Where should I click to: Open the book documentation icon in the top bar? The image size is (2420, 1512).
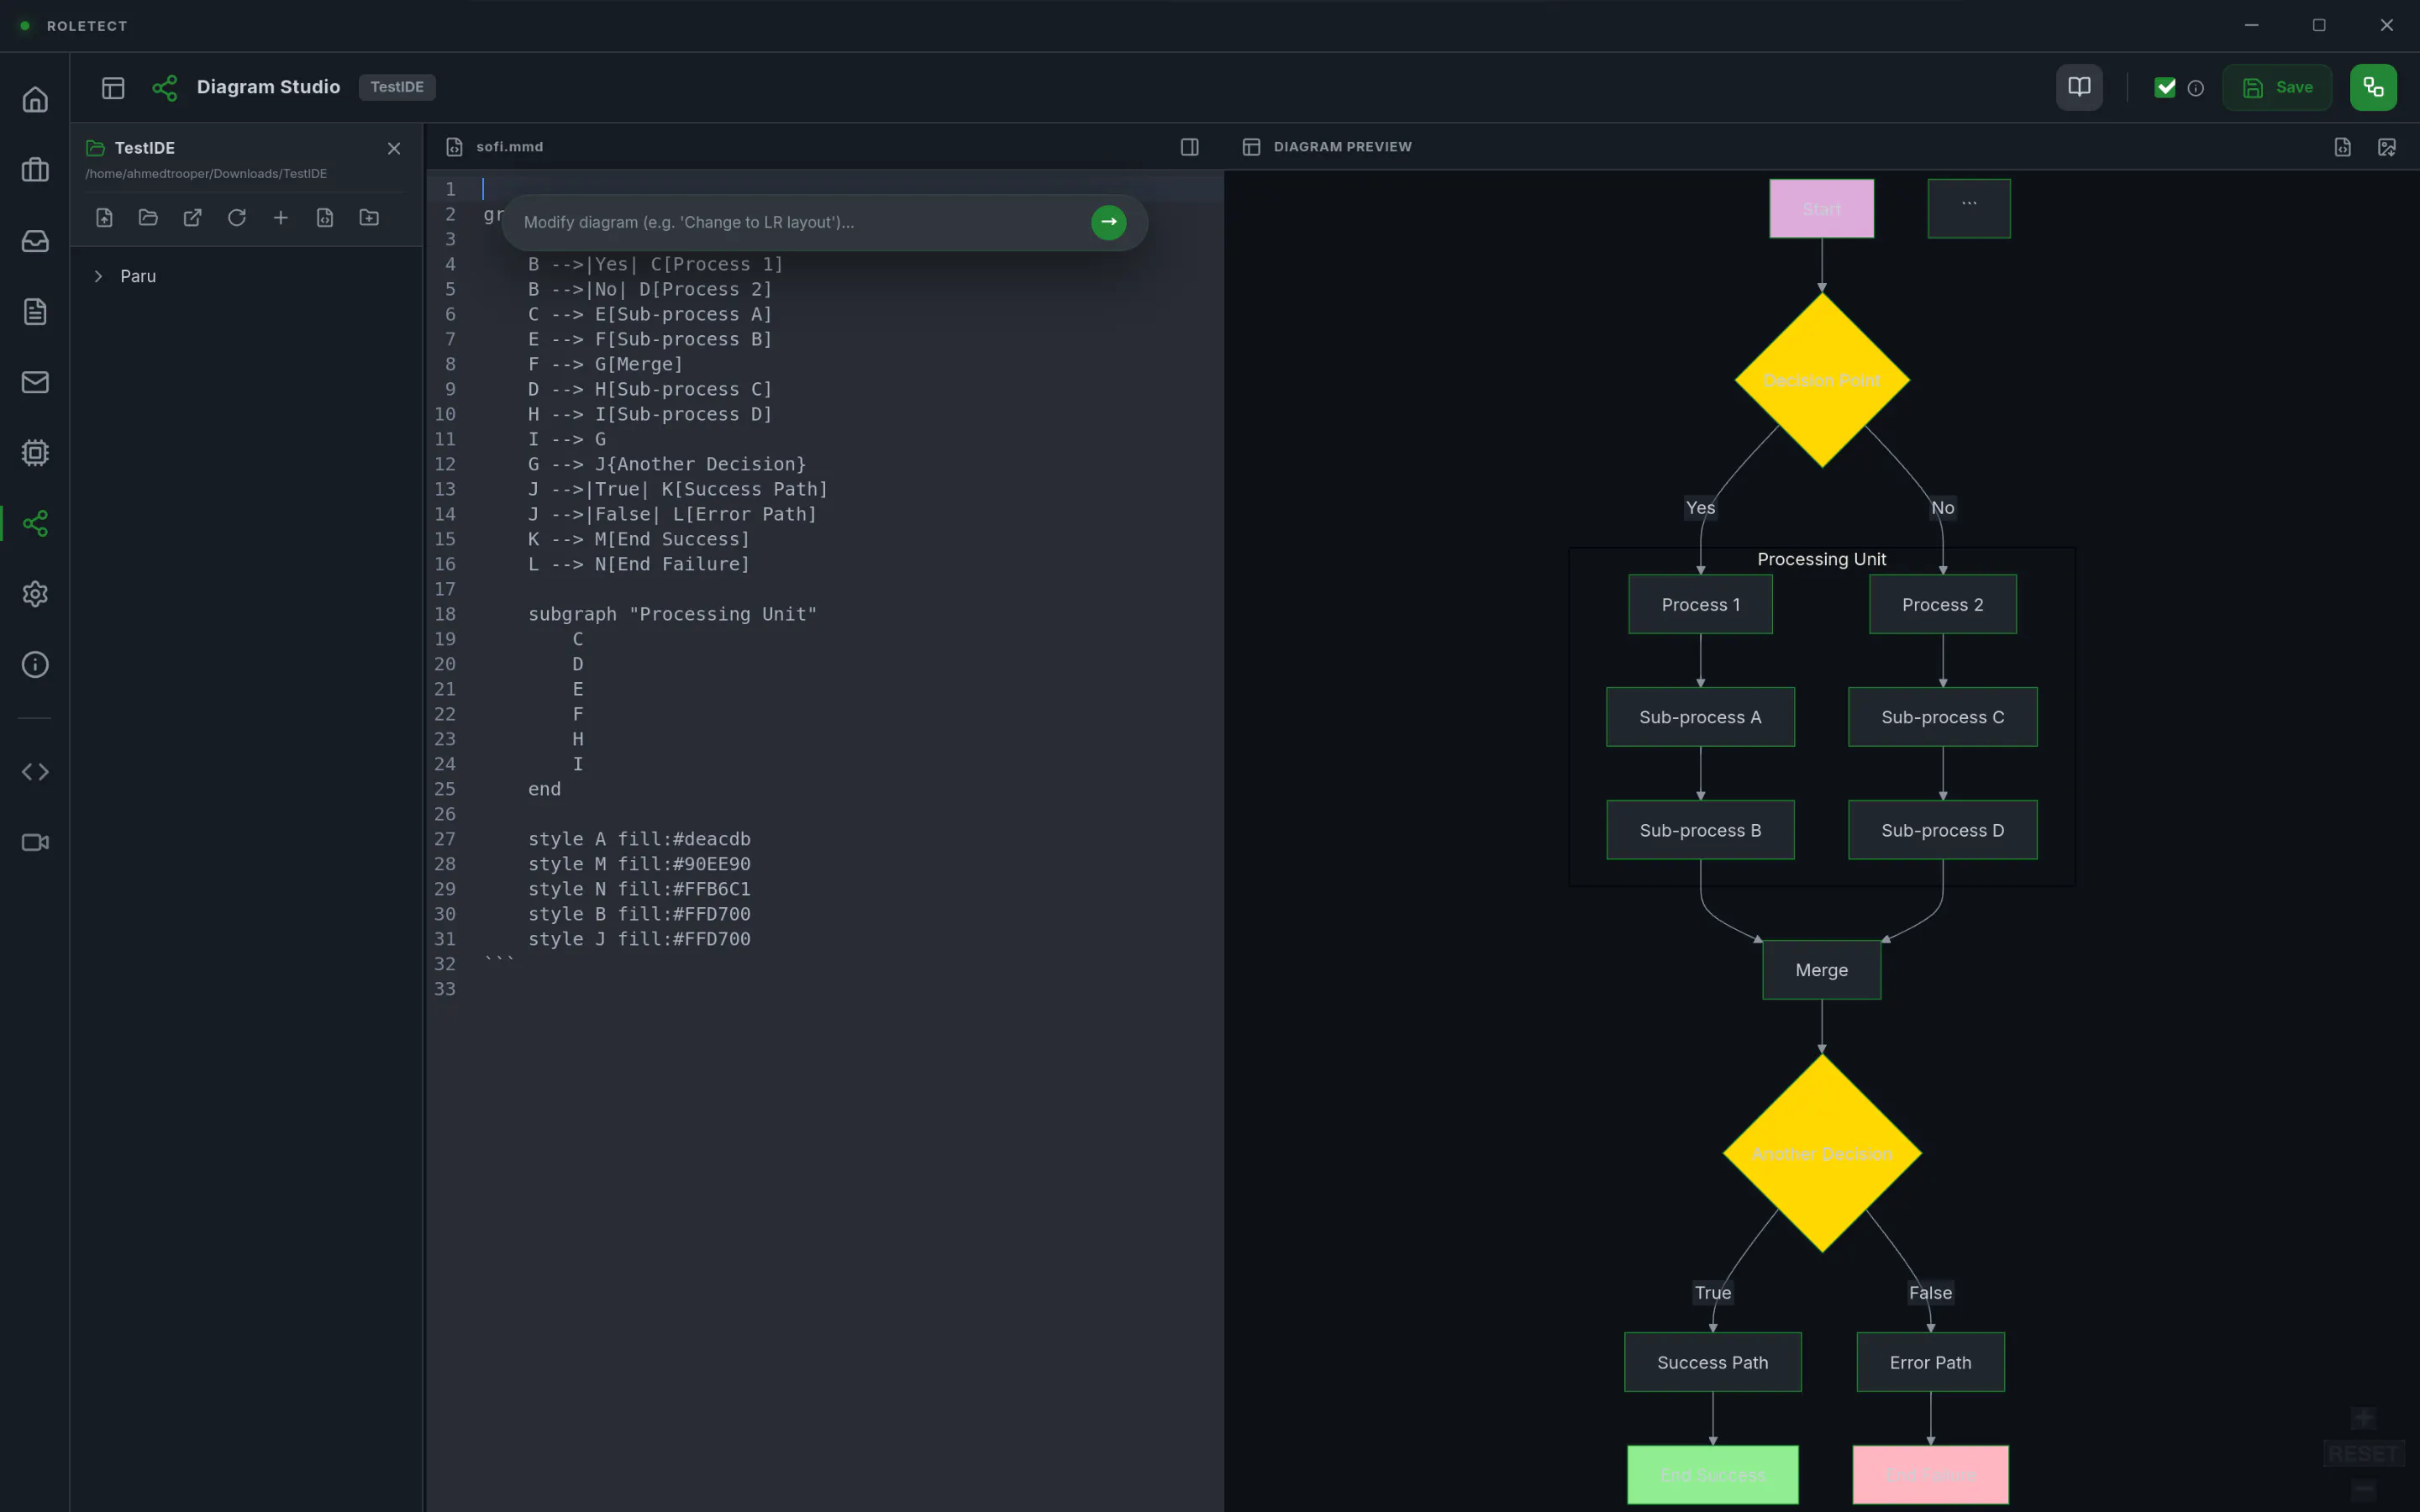click(2079, 87)
